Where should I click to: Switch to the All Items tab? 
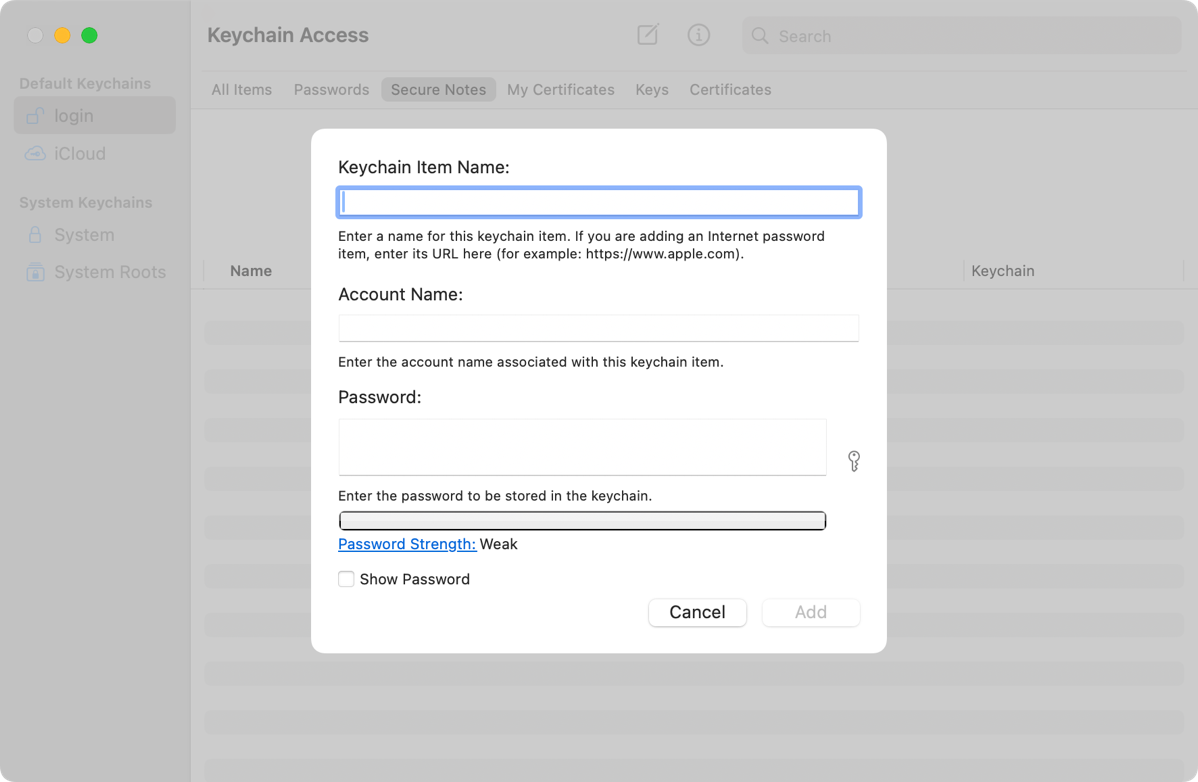coord(241,90)
